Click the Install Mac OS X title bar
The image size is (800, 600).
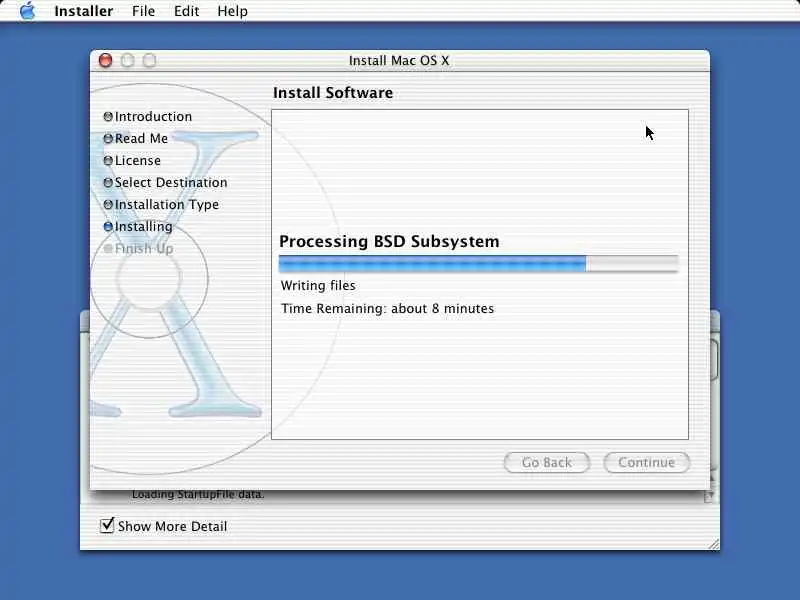[x=399, y=60]
